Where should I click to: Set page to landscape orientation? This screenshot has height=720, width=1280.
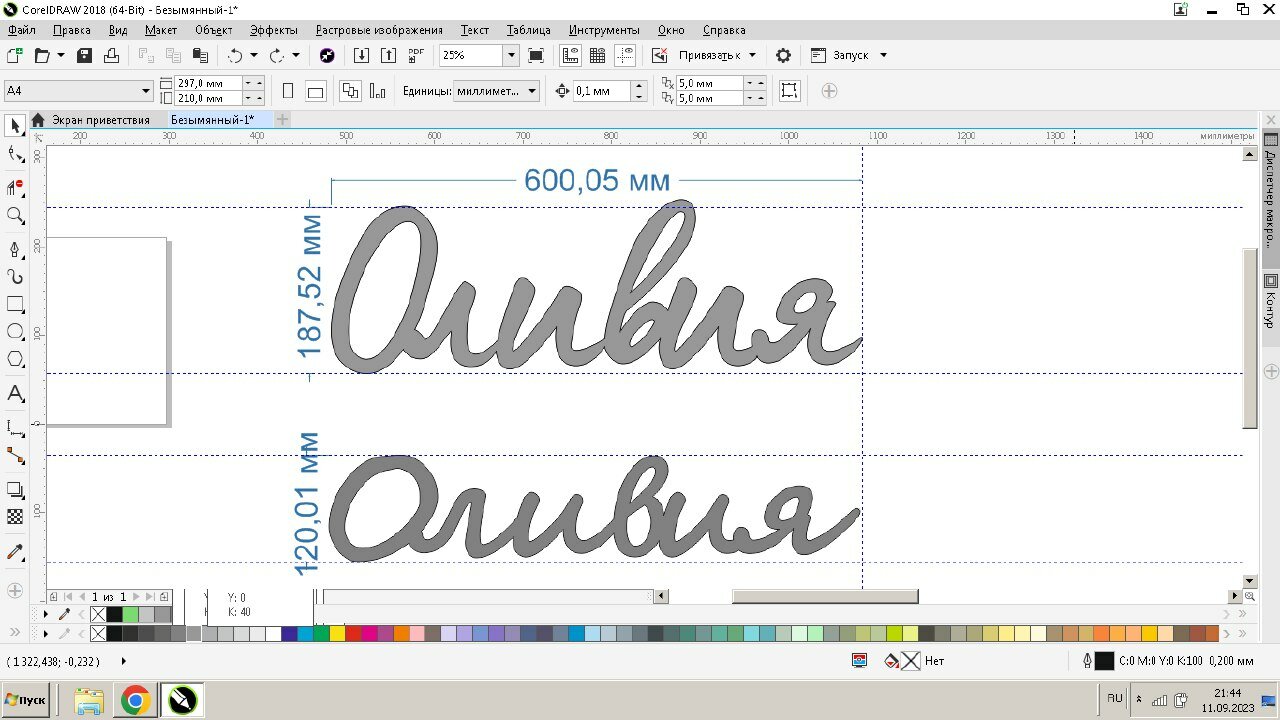click(315, 91)
